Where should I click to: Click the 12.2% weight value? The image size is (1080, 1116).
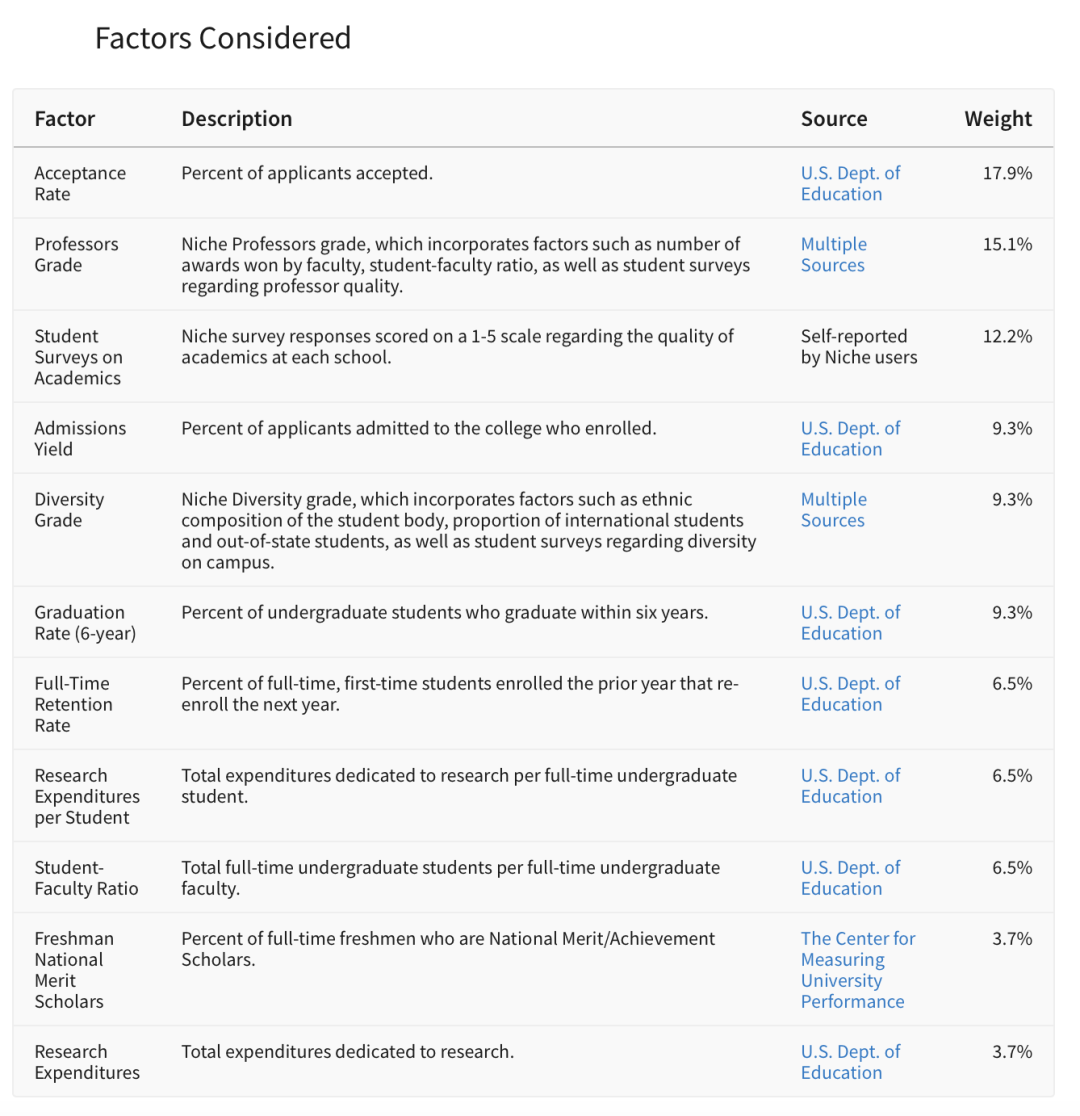tap(1007, 336)
